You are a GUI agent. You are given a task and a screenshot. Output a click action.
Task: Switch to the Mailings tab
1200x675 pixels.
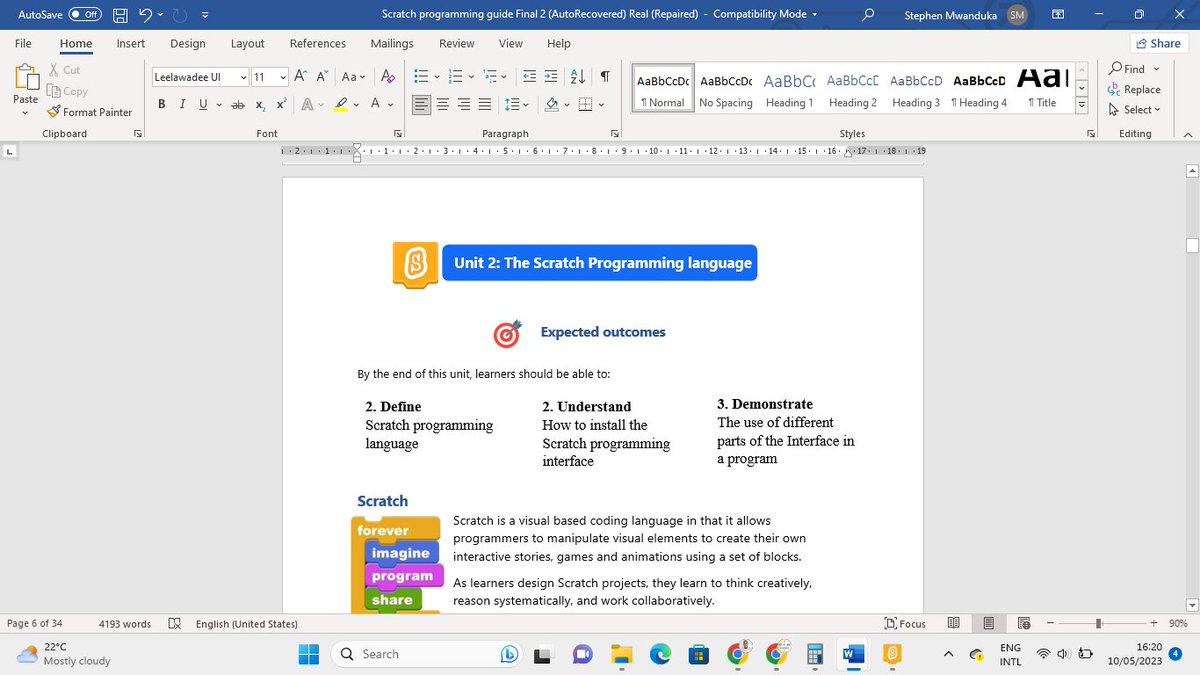[x=392, y=43]
